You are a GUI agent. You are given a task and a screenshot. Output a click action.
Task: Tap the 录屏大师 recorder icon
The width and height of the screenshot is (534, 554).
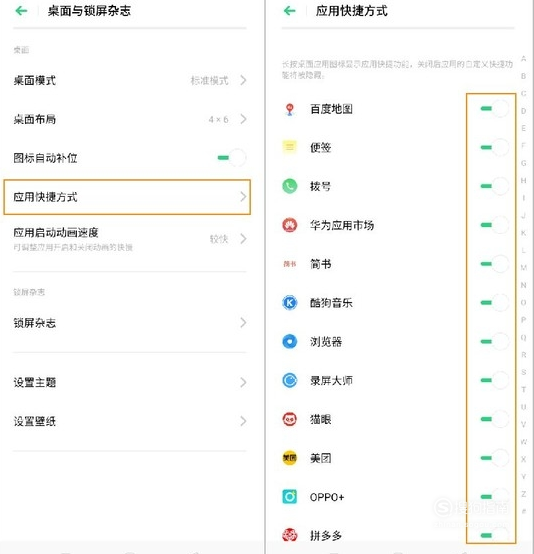pos(290,381)
